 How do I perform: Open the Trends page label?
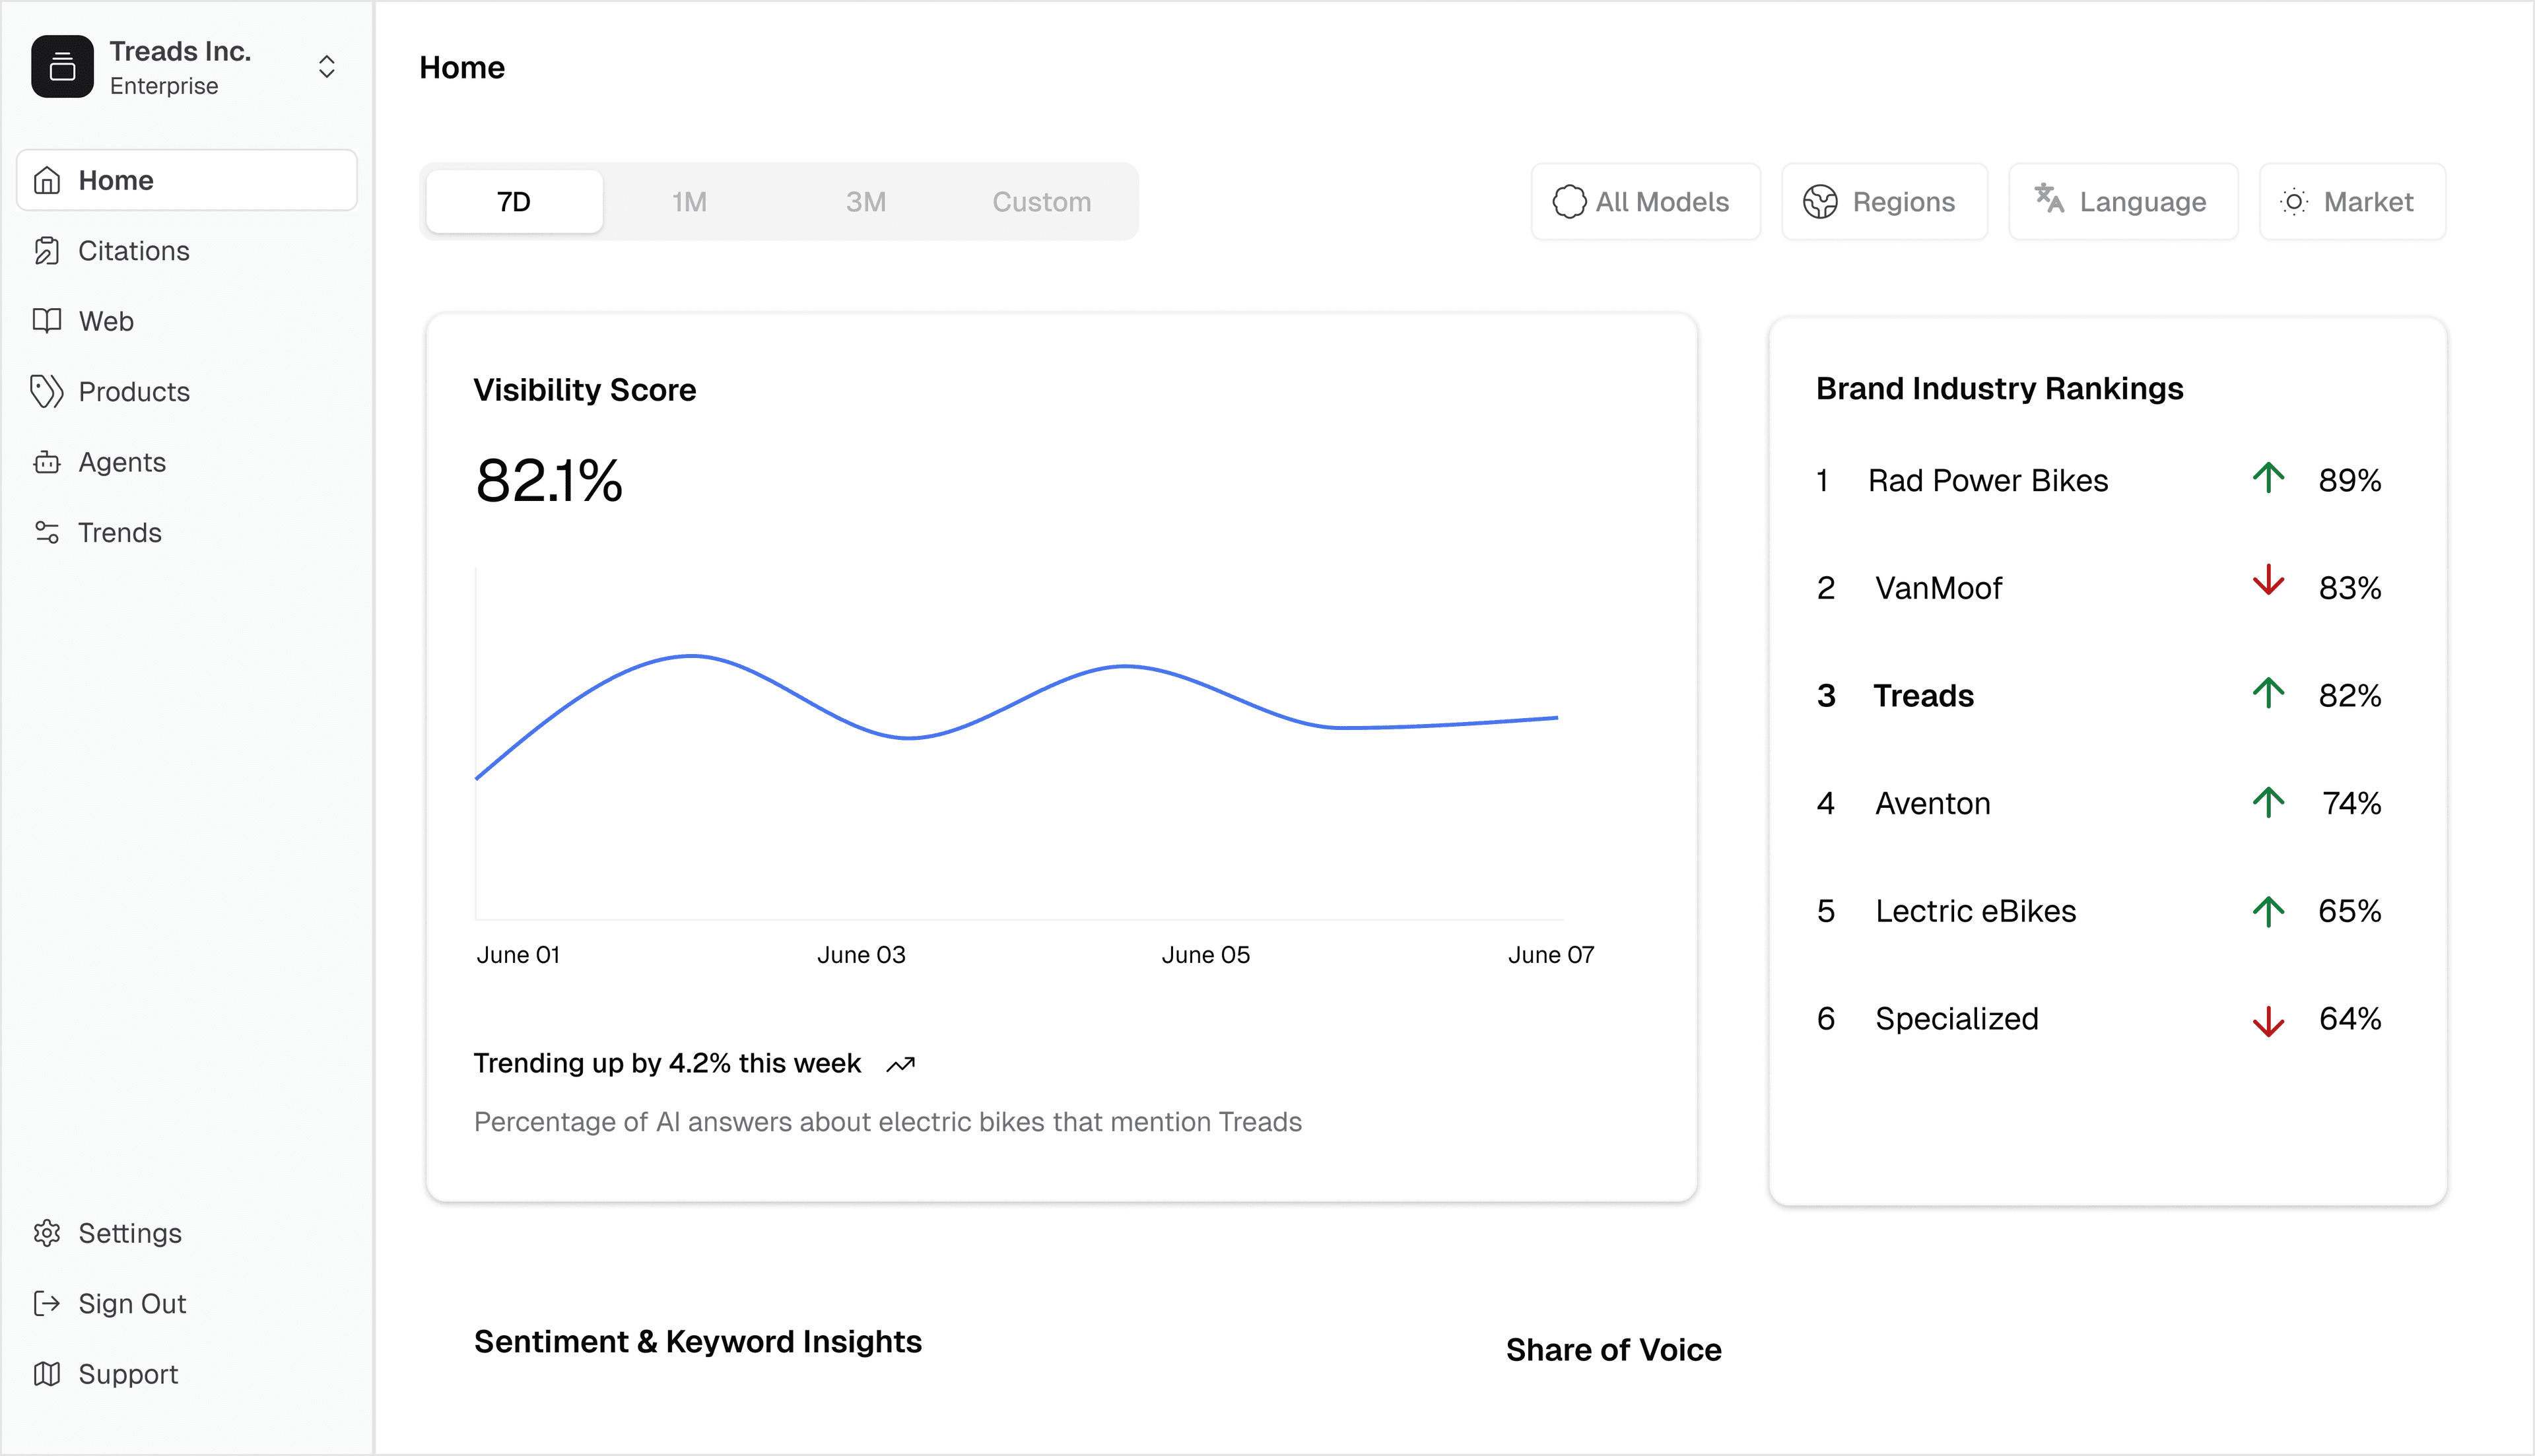click(120, 533)
